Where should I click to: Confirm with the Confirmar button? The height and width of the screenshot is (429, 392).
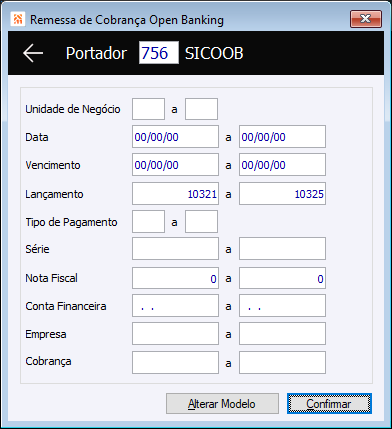click(x=329, y=404)
